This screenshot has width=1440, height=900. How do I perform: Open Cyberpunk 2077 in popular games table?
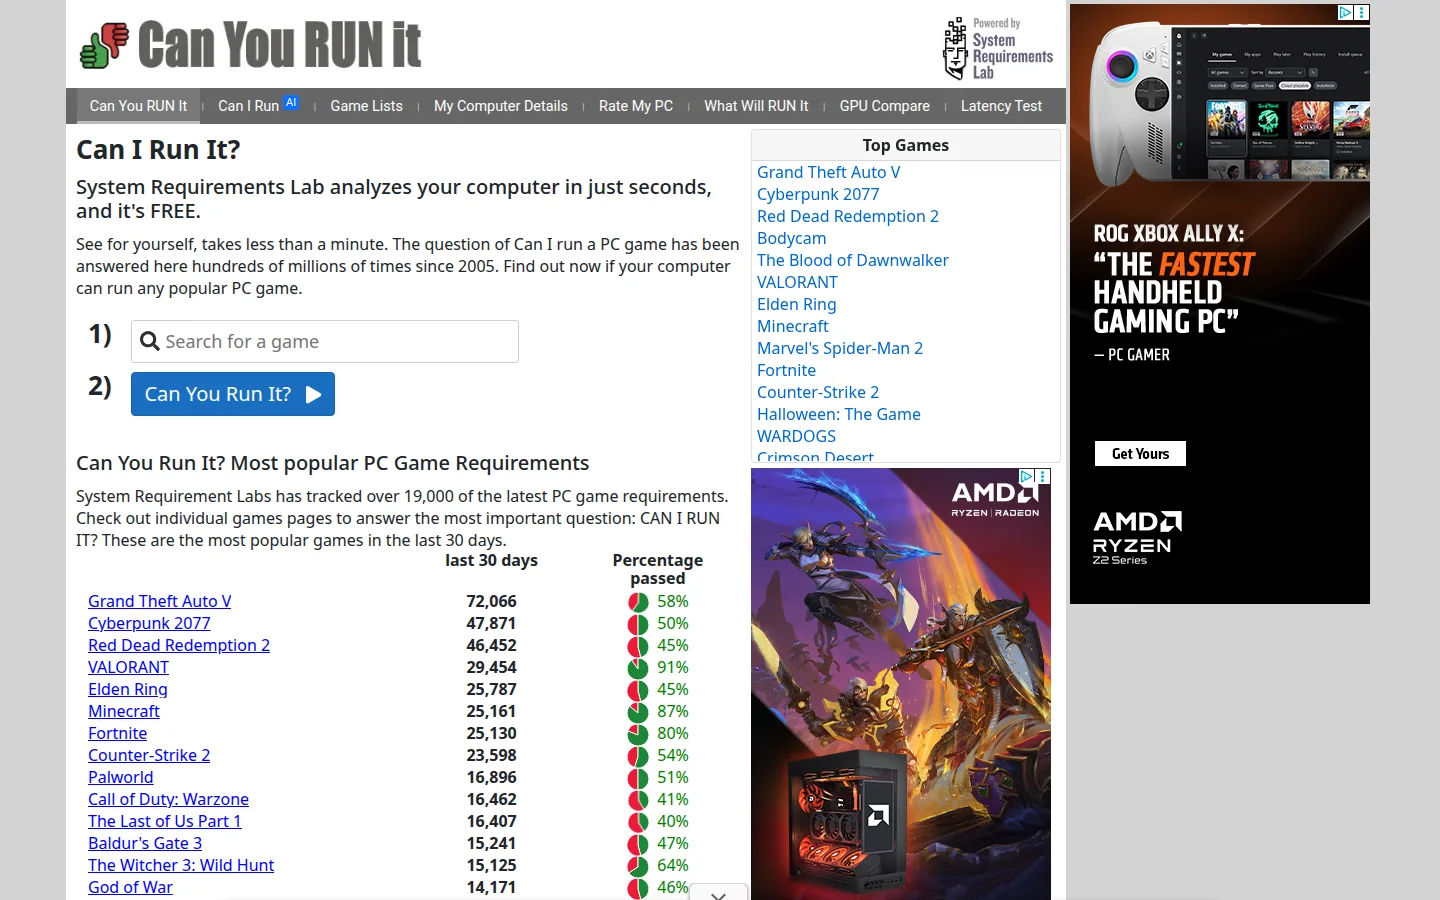149,623
